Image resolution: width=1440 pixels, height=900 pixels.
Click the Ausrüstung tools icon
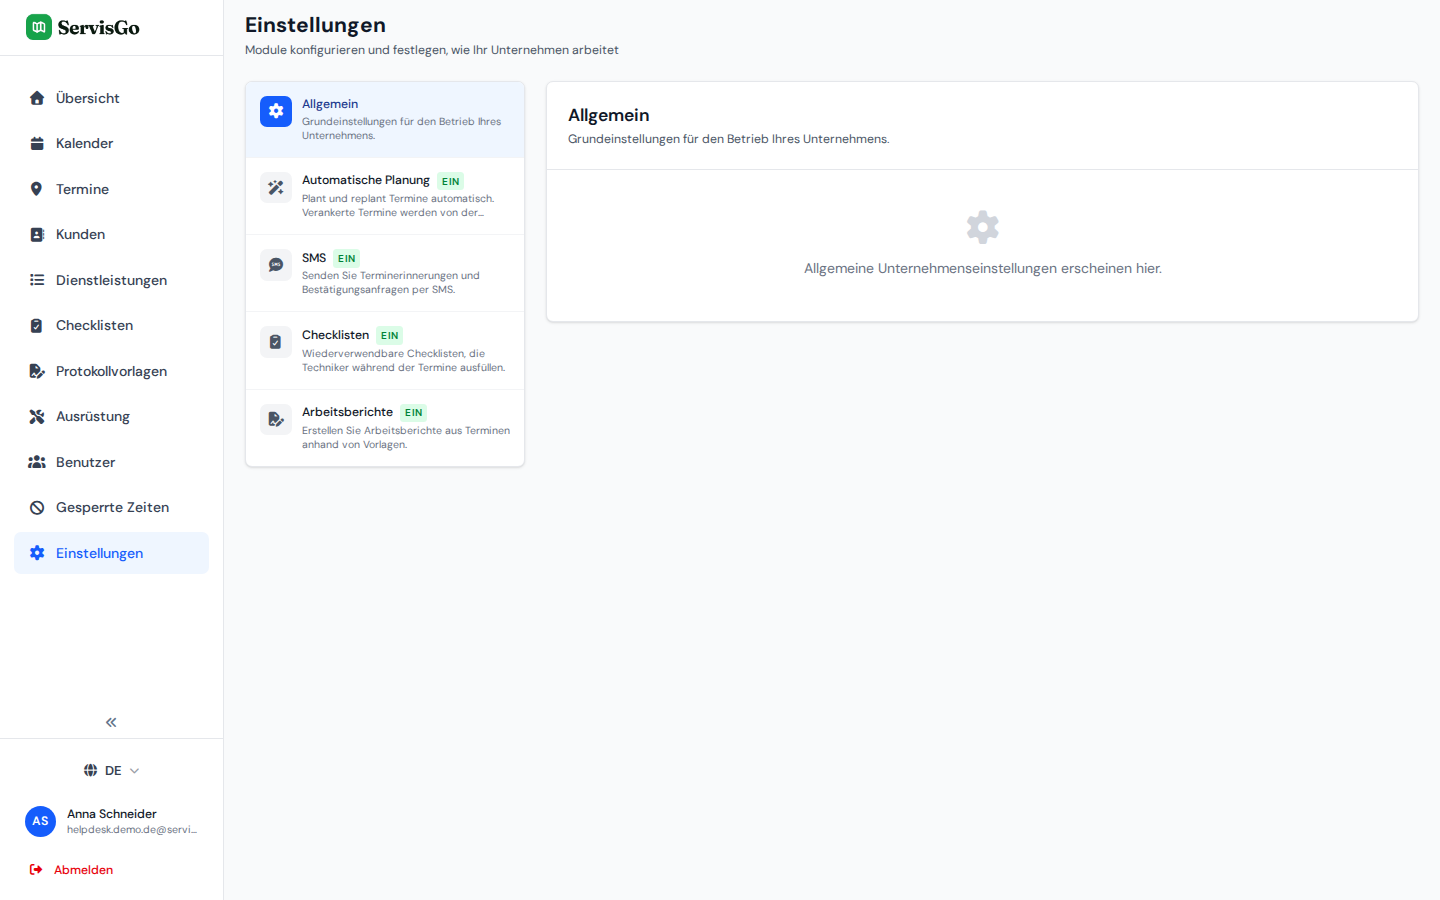tap(37, 416)
